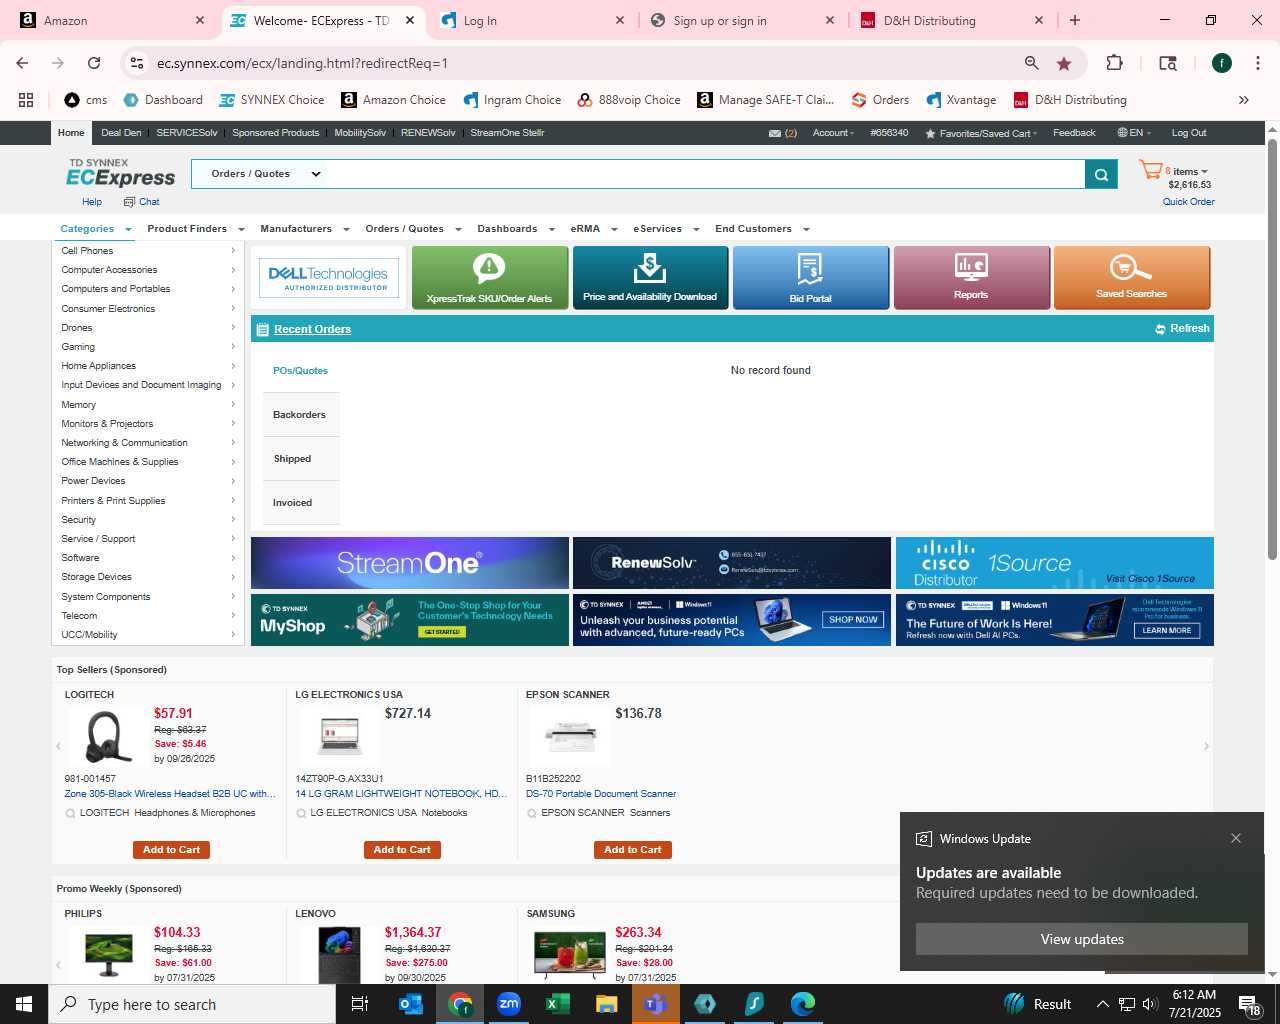Open Outlook from the taskbar
This screenshot has height=1024, width=1280.
411,1004
